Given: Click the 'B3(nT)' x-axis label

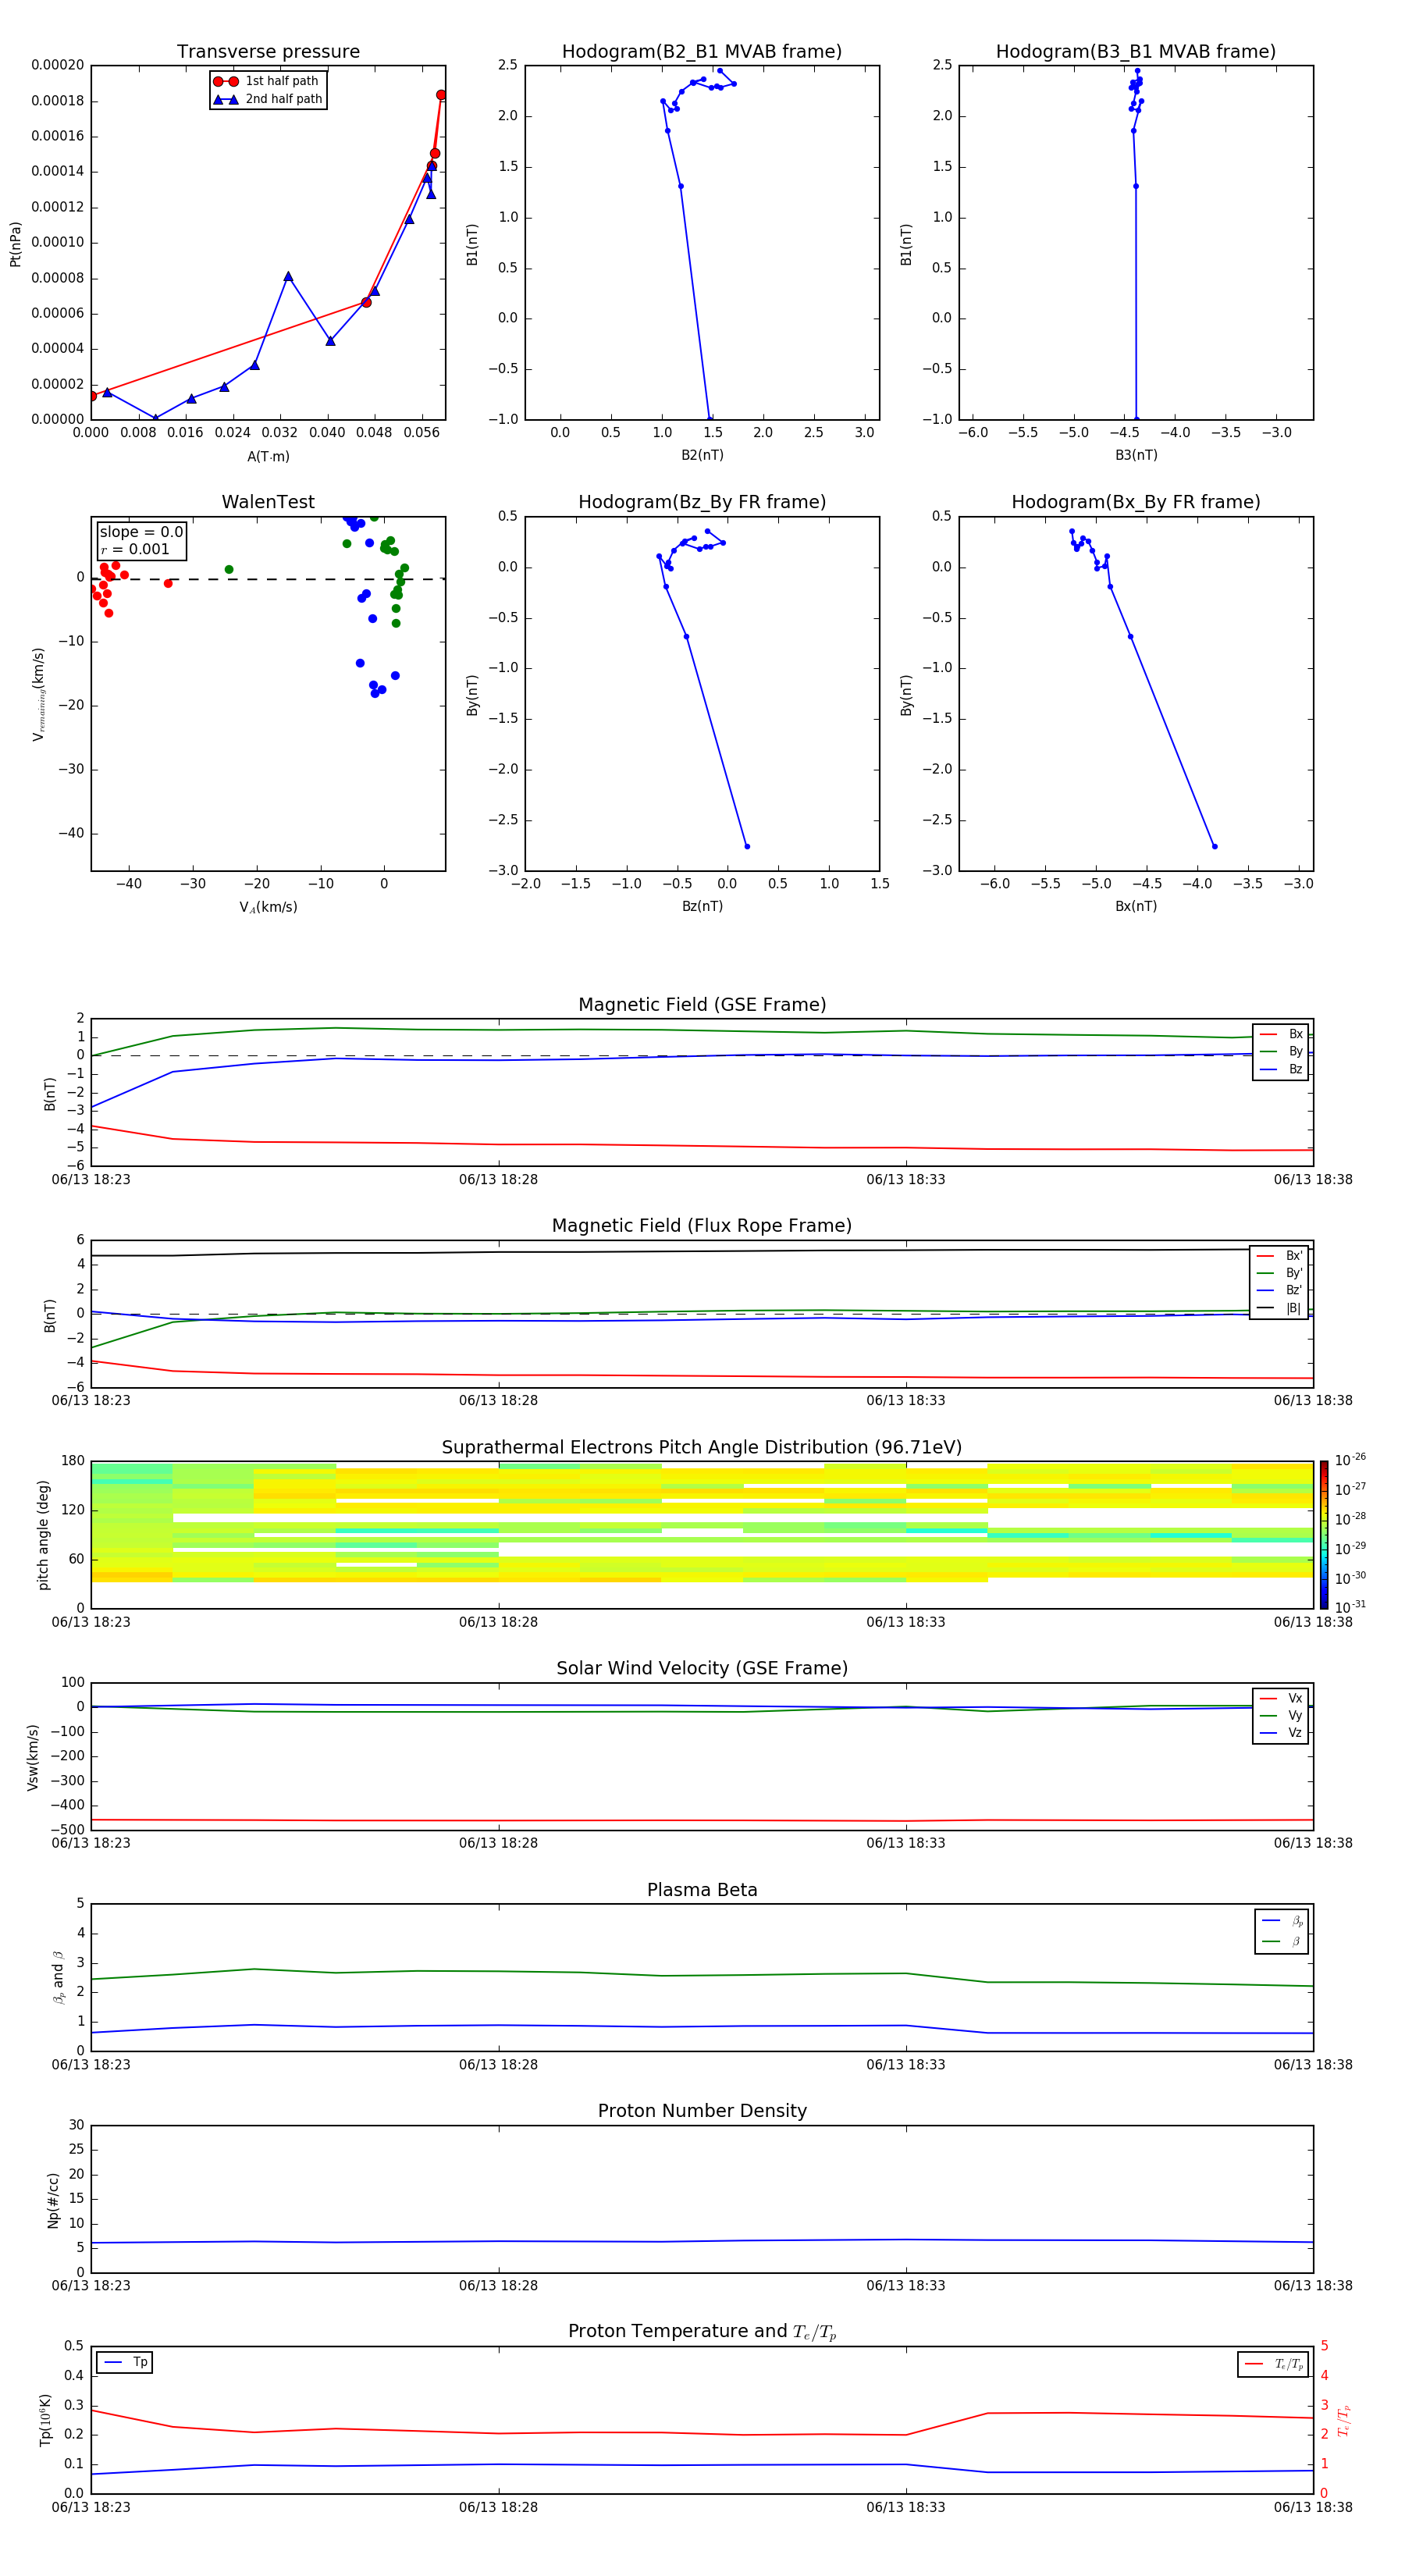Looking at the screenshot, I should tap(1136, 456).
